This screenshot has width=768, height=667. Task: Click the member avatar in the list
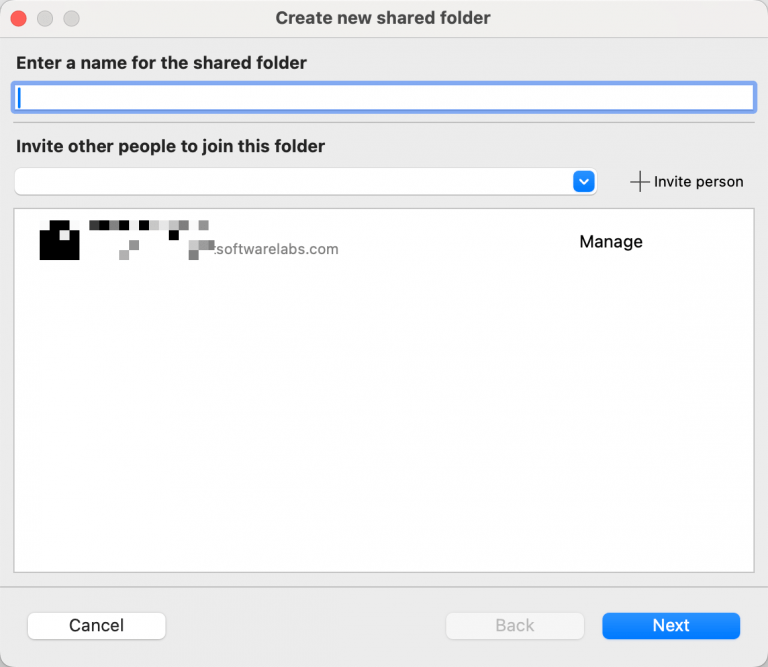59,240
